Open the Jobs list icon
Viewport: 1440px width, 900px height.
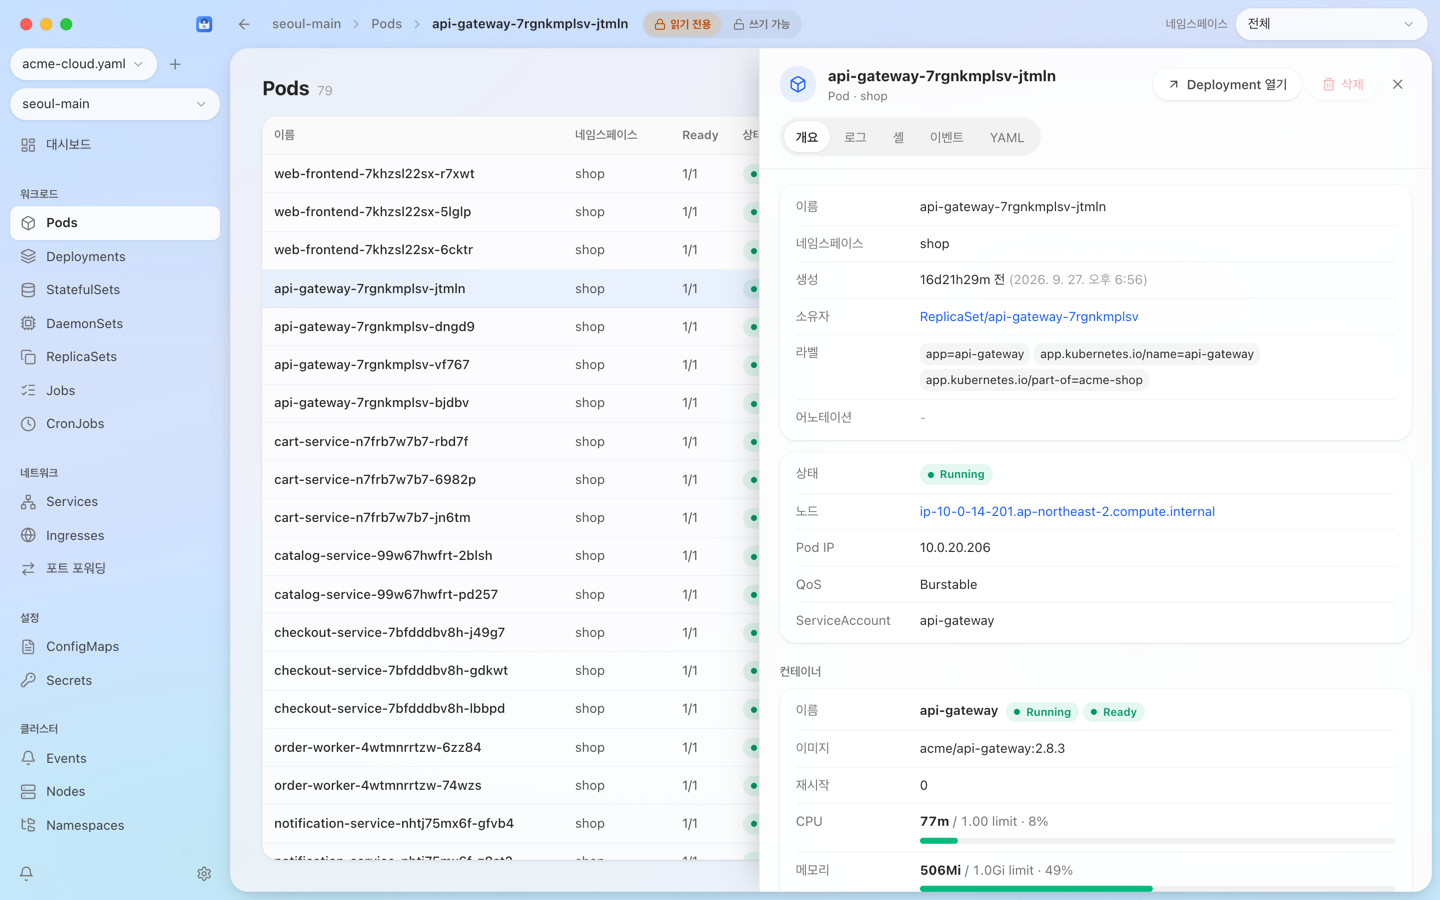click(28, 391)
